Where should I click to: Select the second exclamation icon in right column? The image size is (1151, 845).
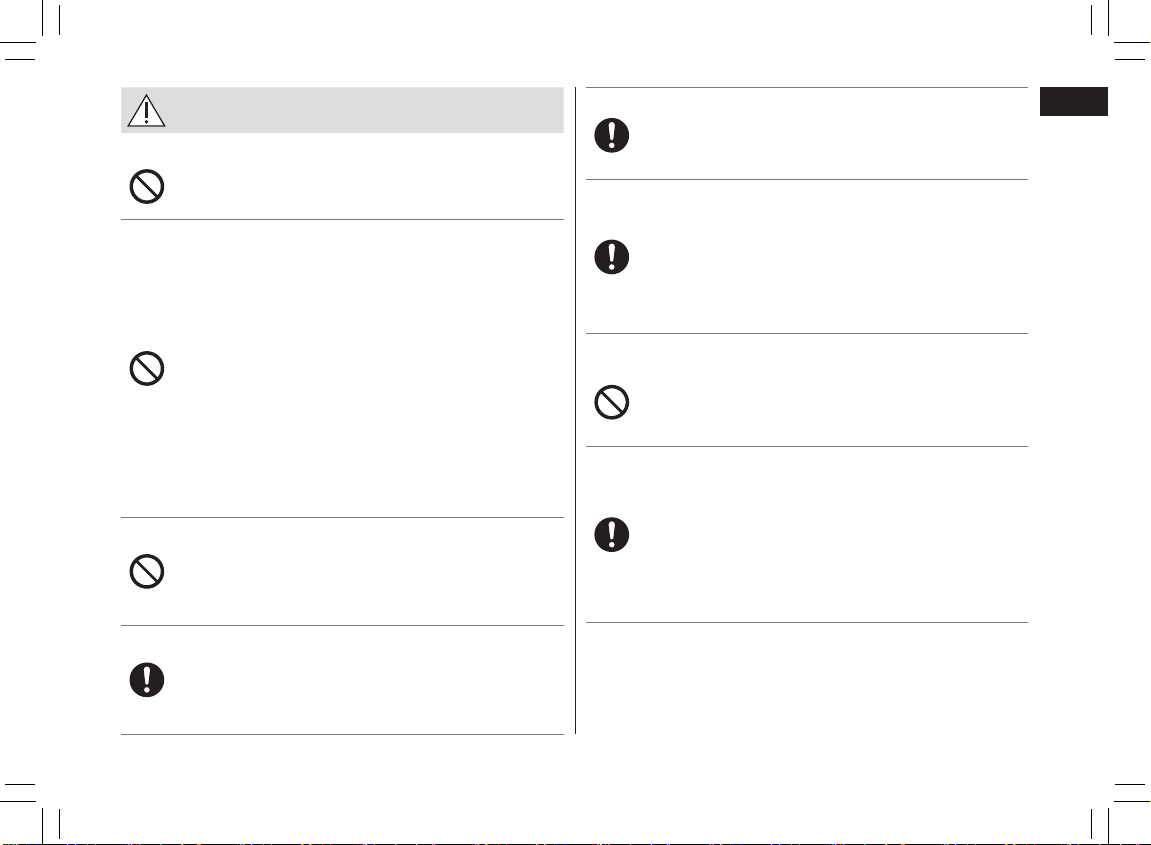point(611,257)
